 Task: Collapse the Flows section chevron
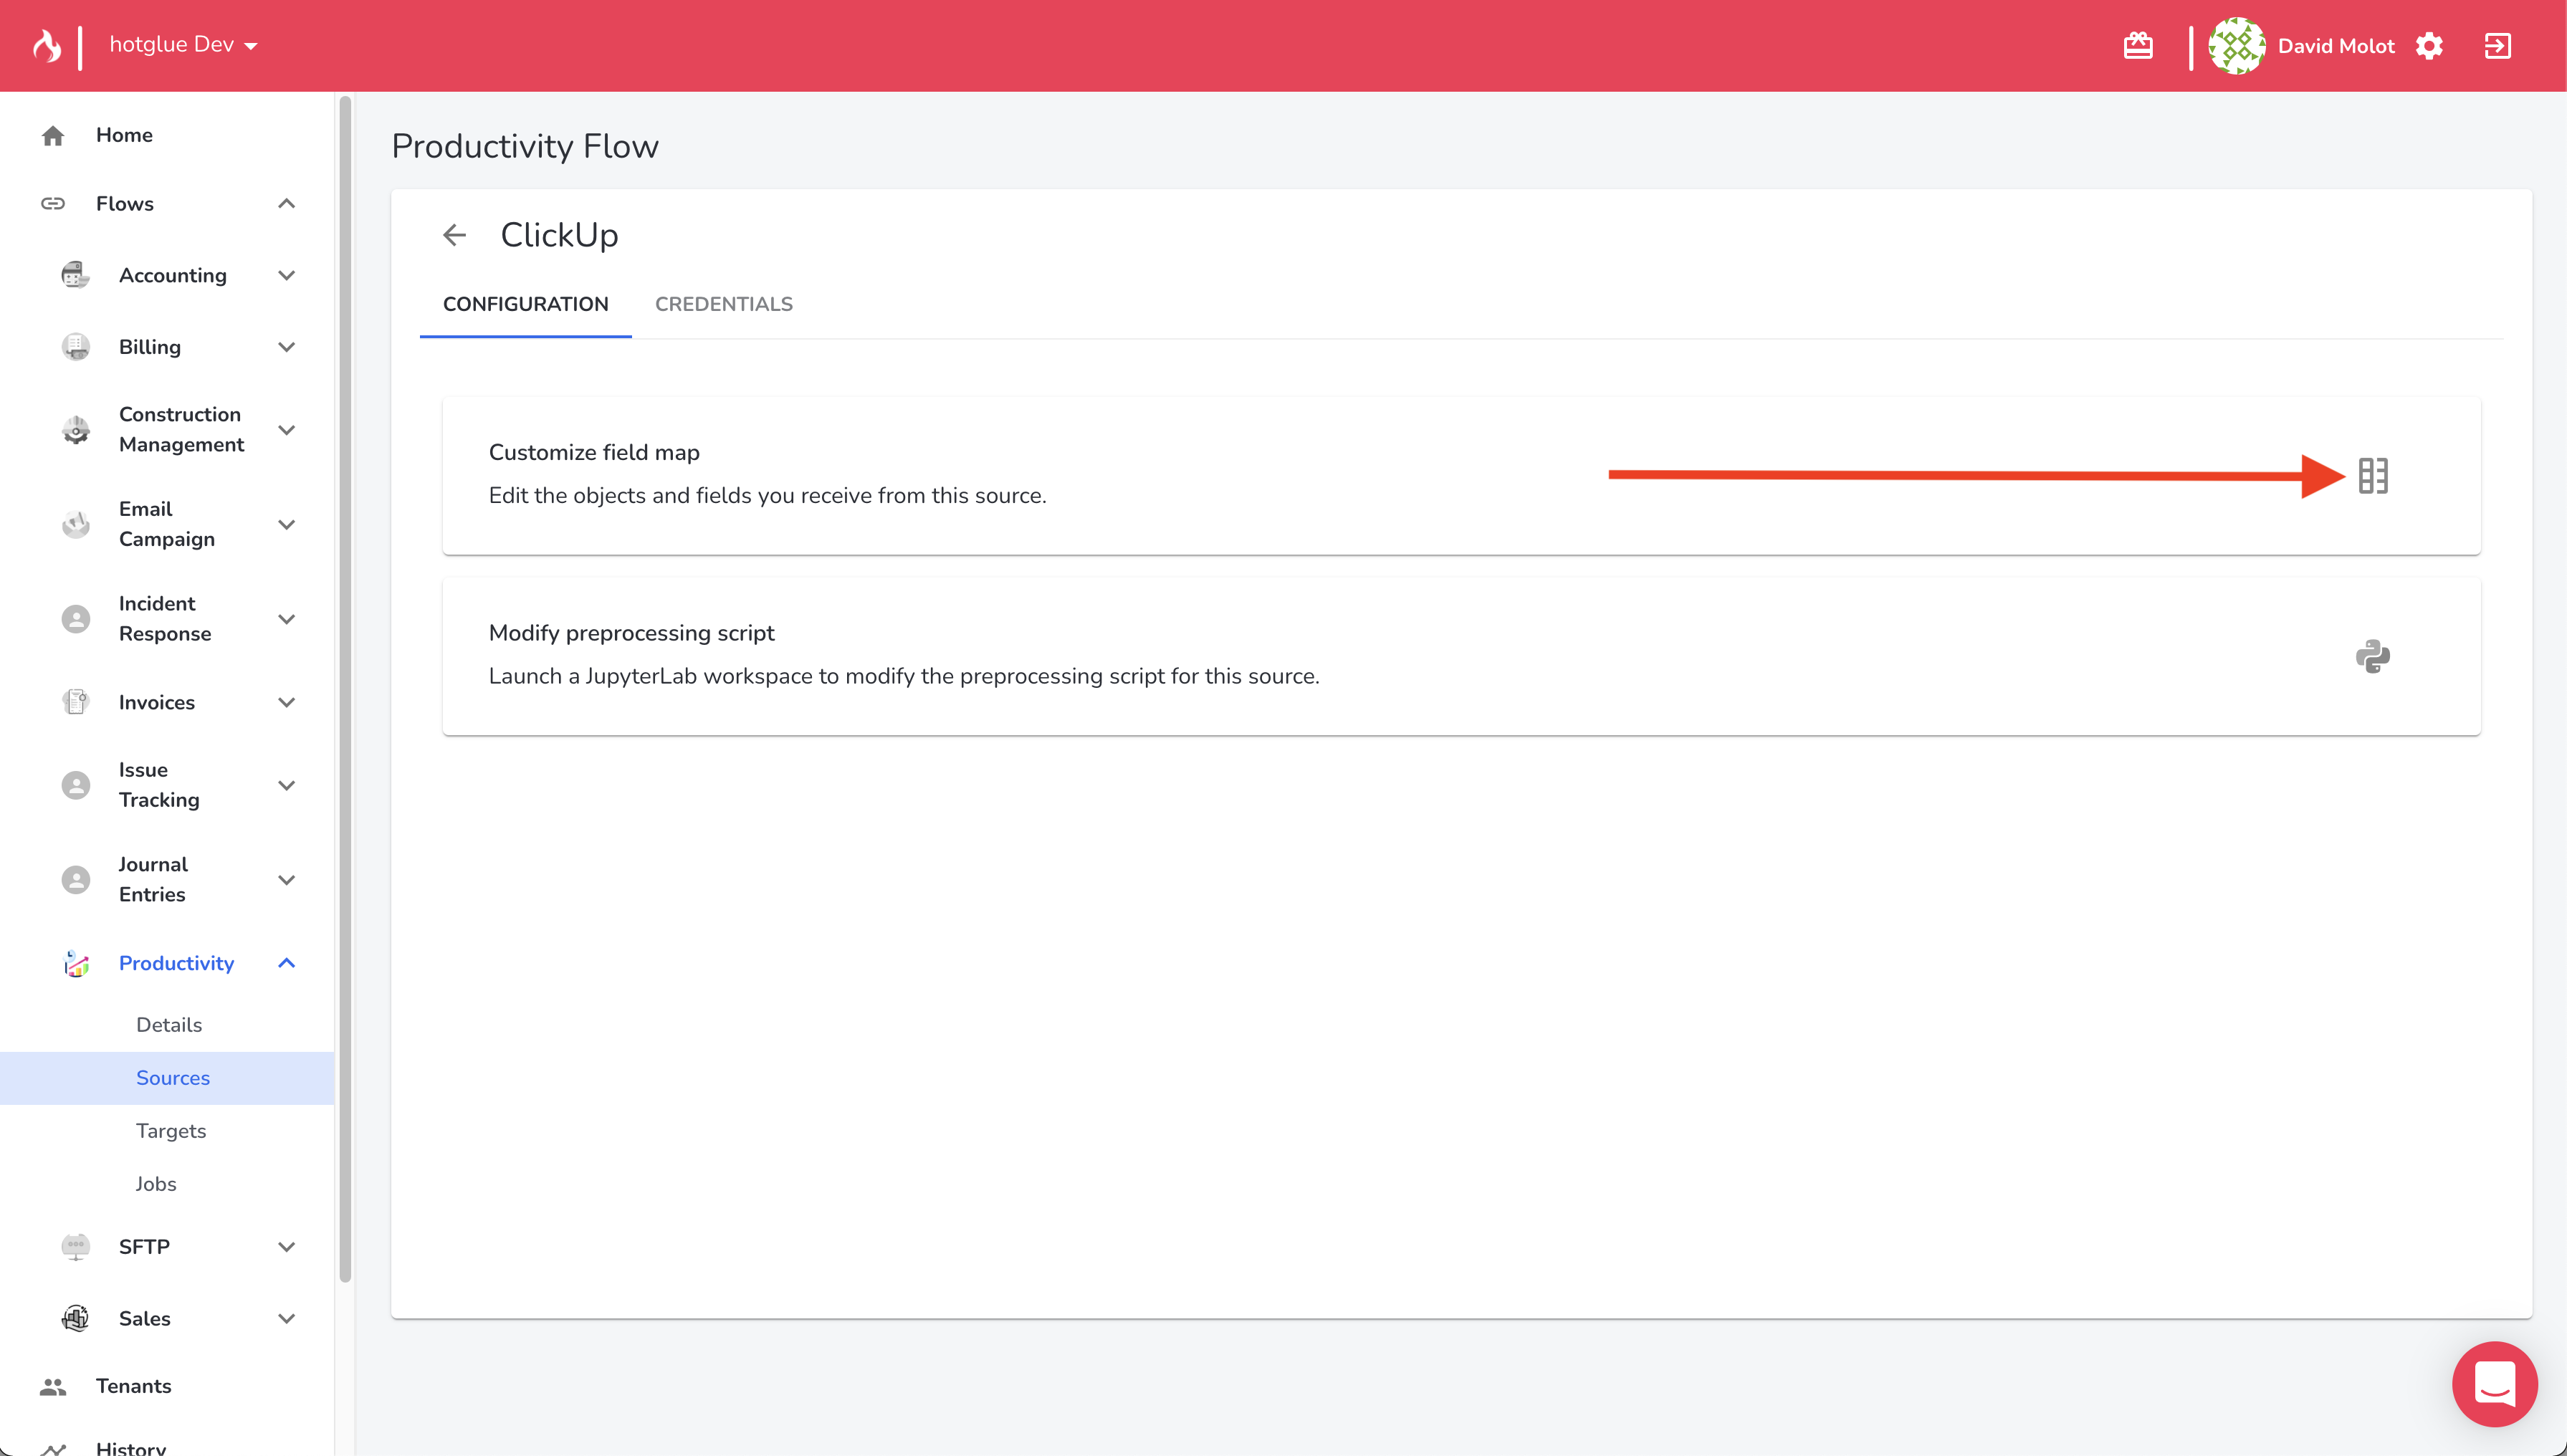[286, 204]
